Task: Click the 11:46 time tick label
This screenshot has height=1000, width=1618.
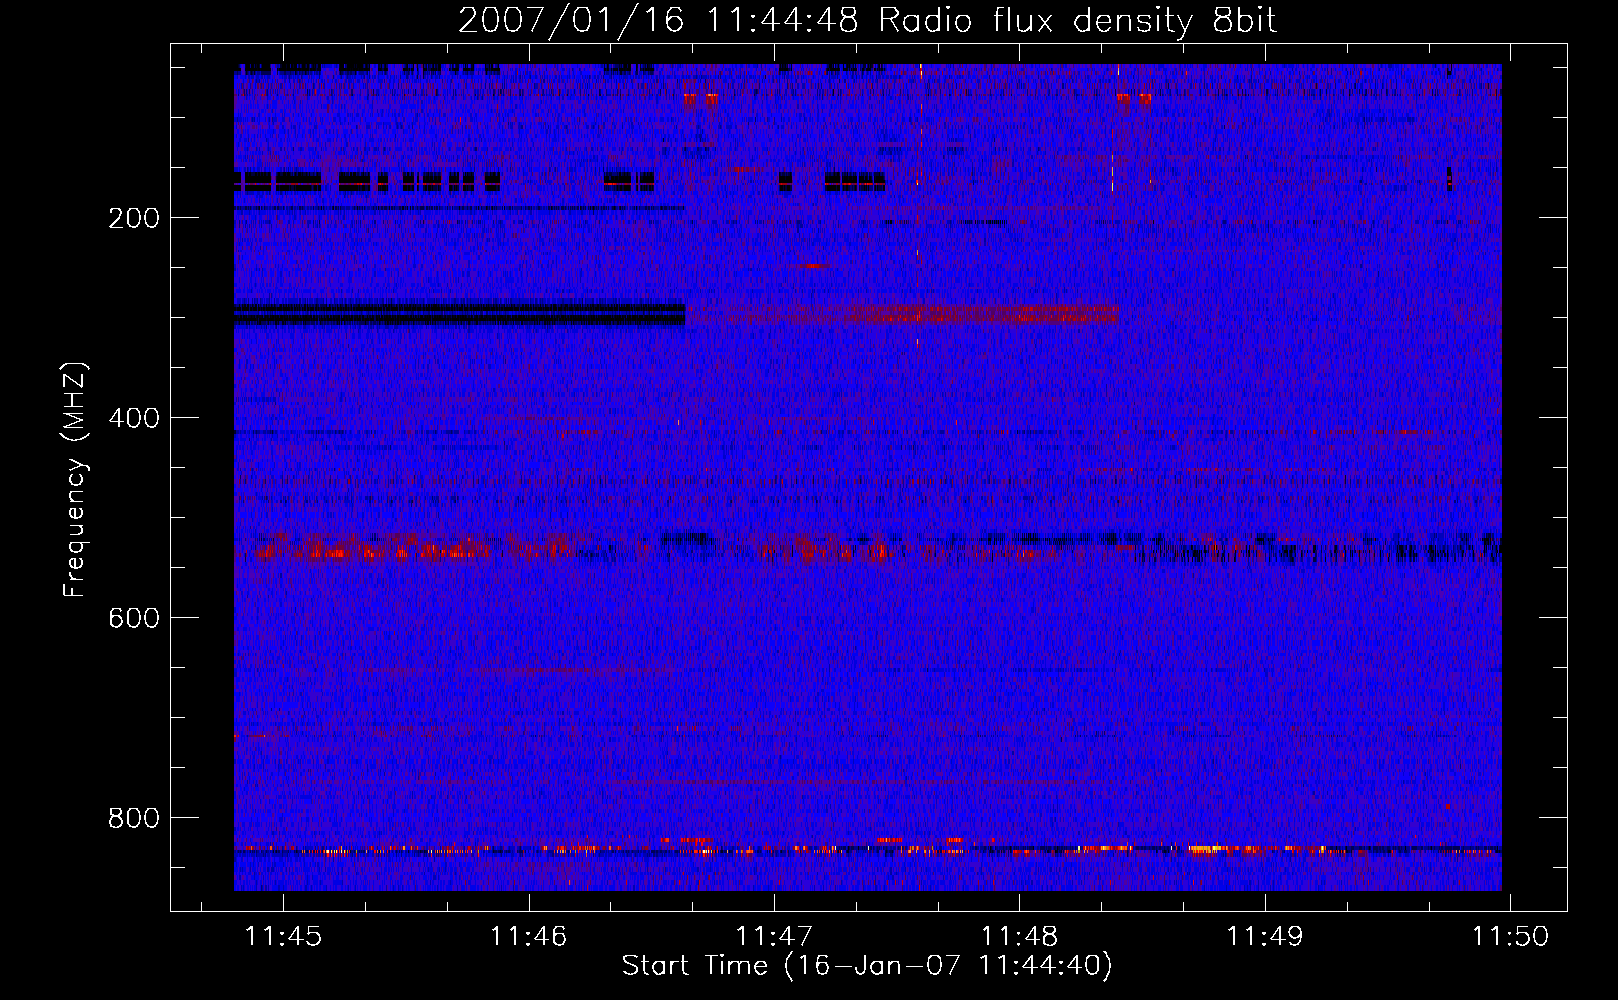Action: pos(529,936)
